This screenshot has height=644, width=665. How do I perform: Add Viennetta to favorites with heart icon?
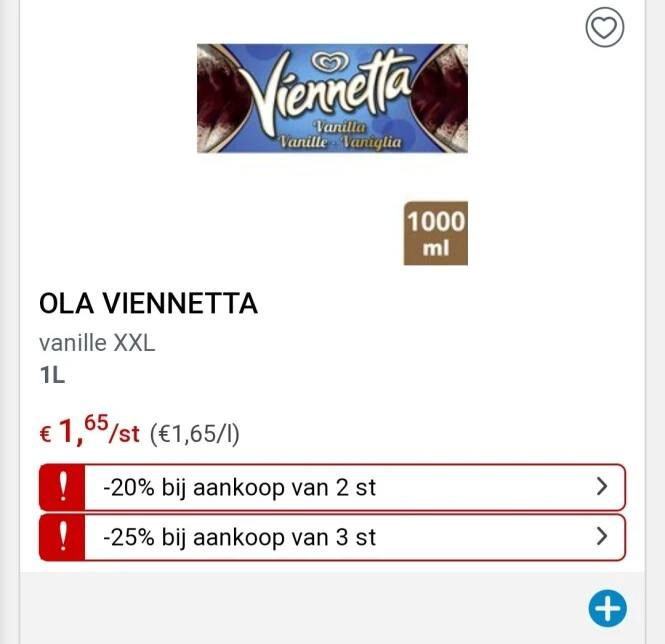tap(604, 28)
